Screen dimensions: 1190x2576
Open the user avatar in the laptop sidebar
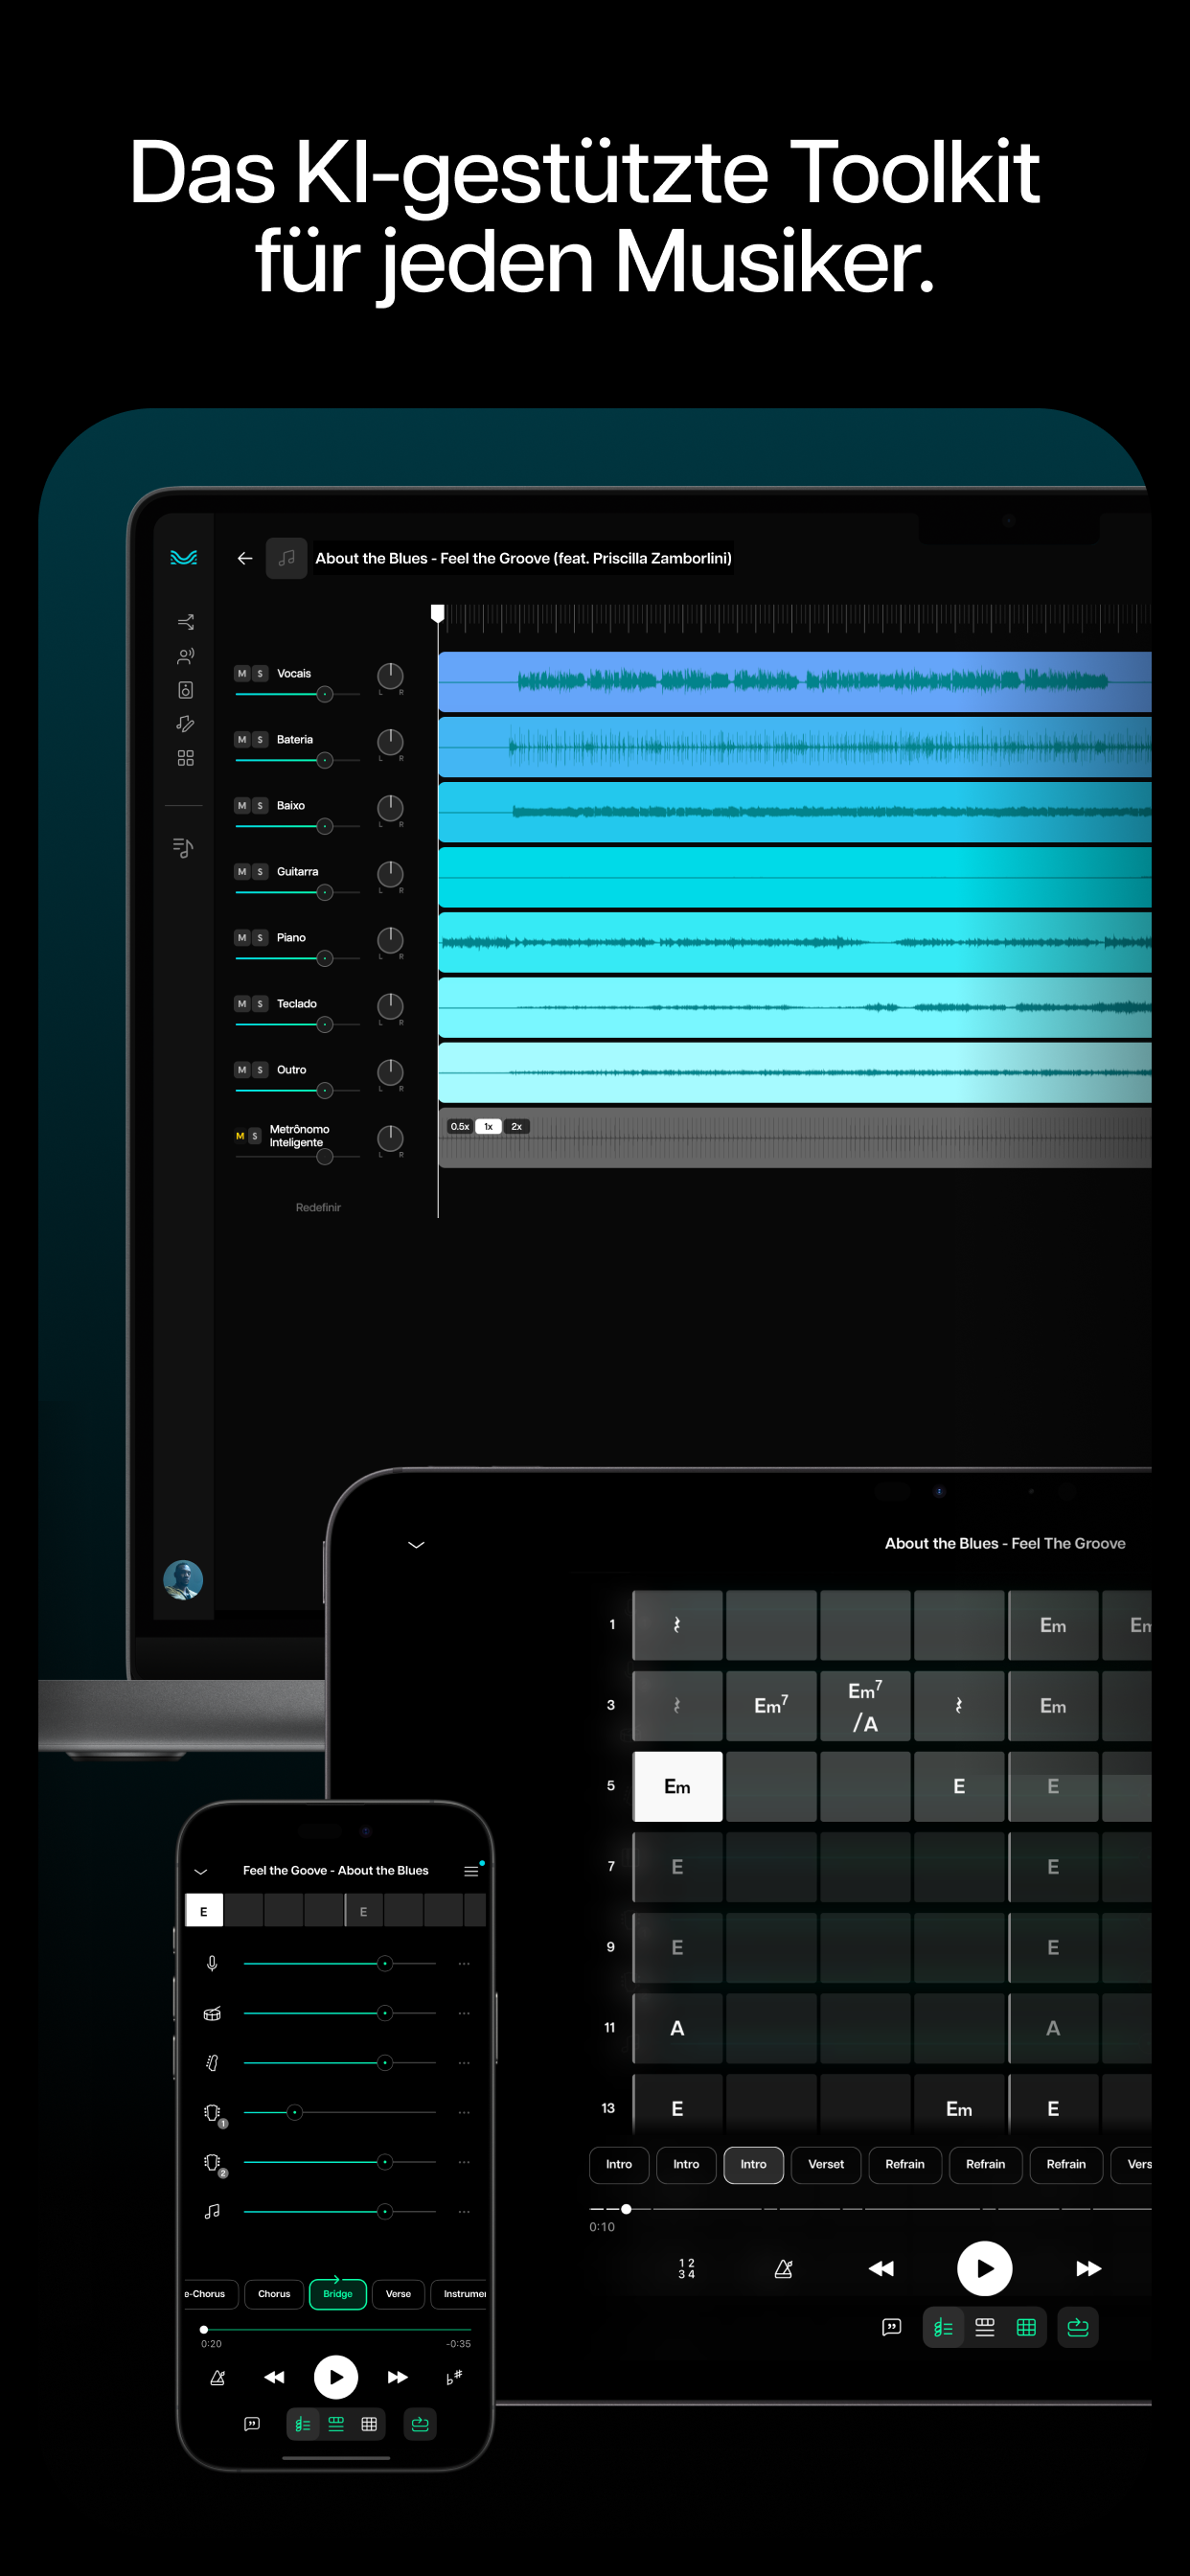pos(183,1579)
